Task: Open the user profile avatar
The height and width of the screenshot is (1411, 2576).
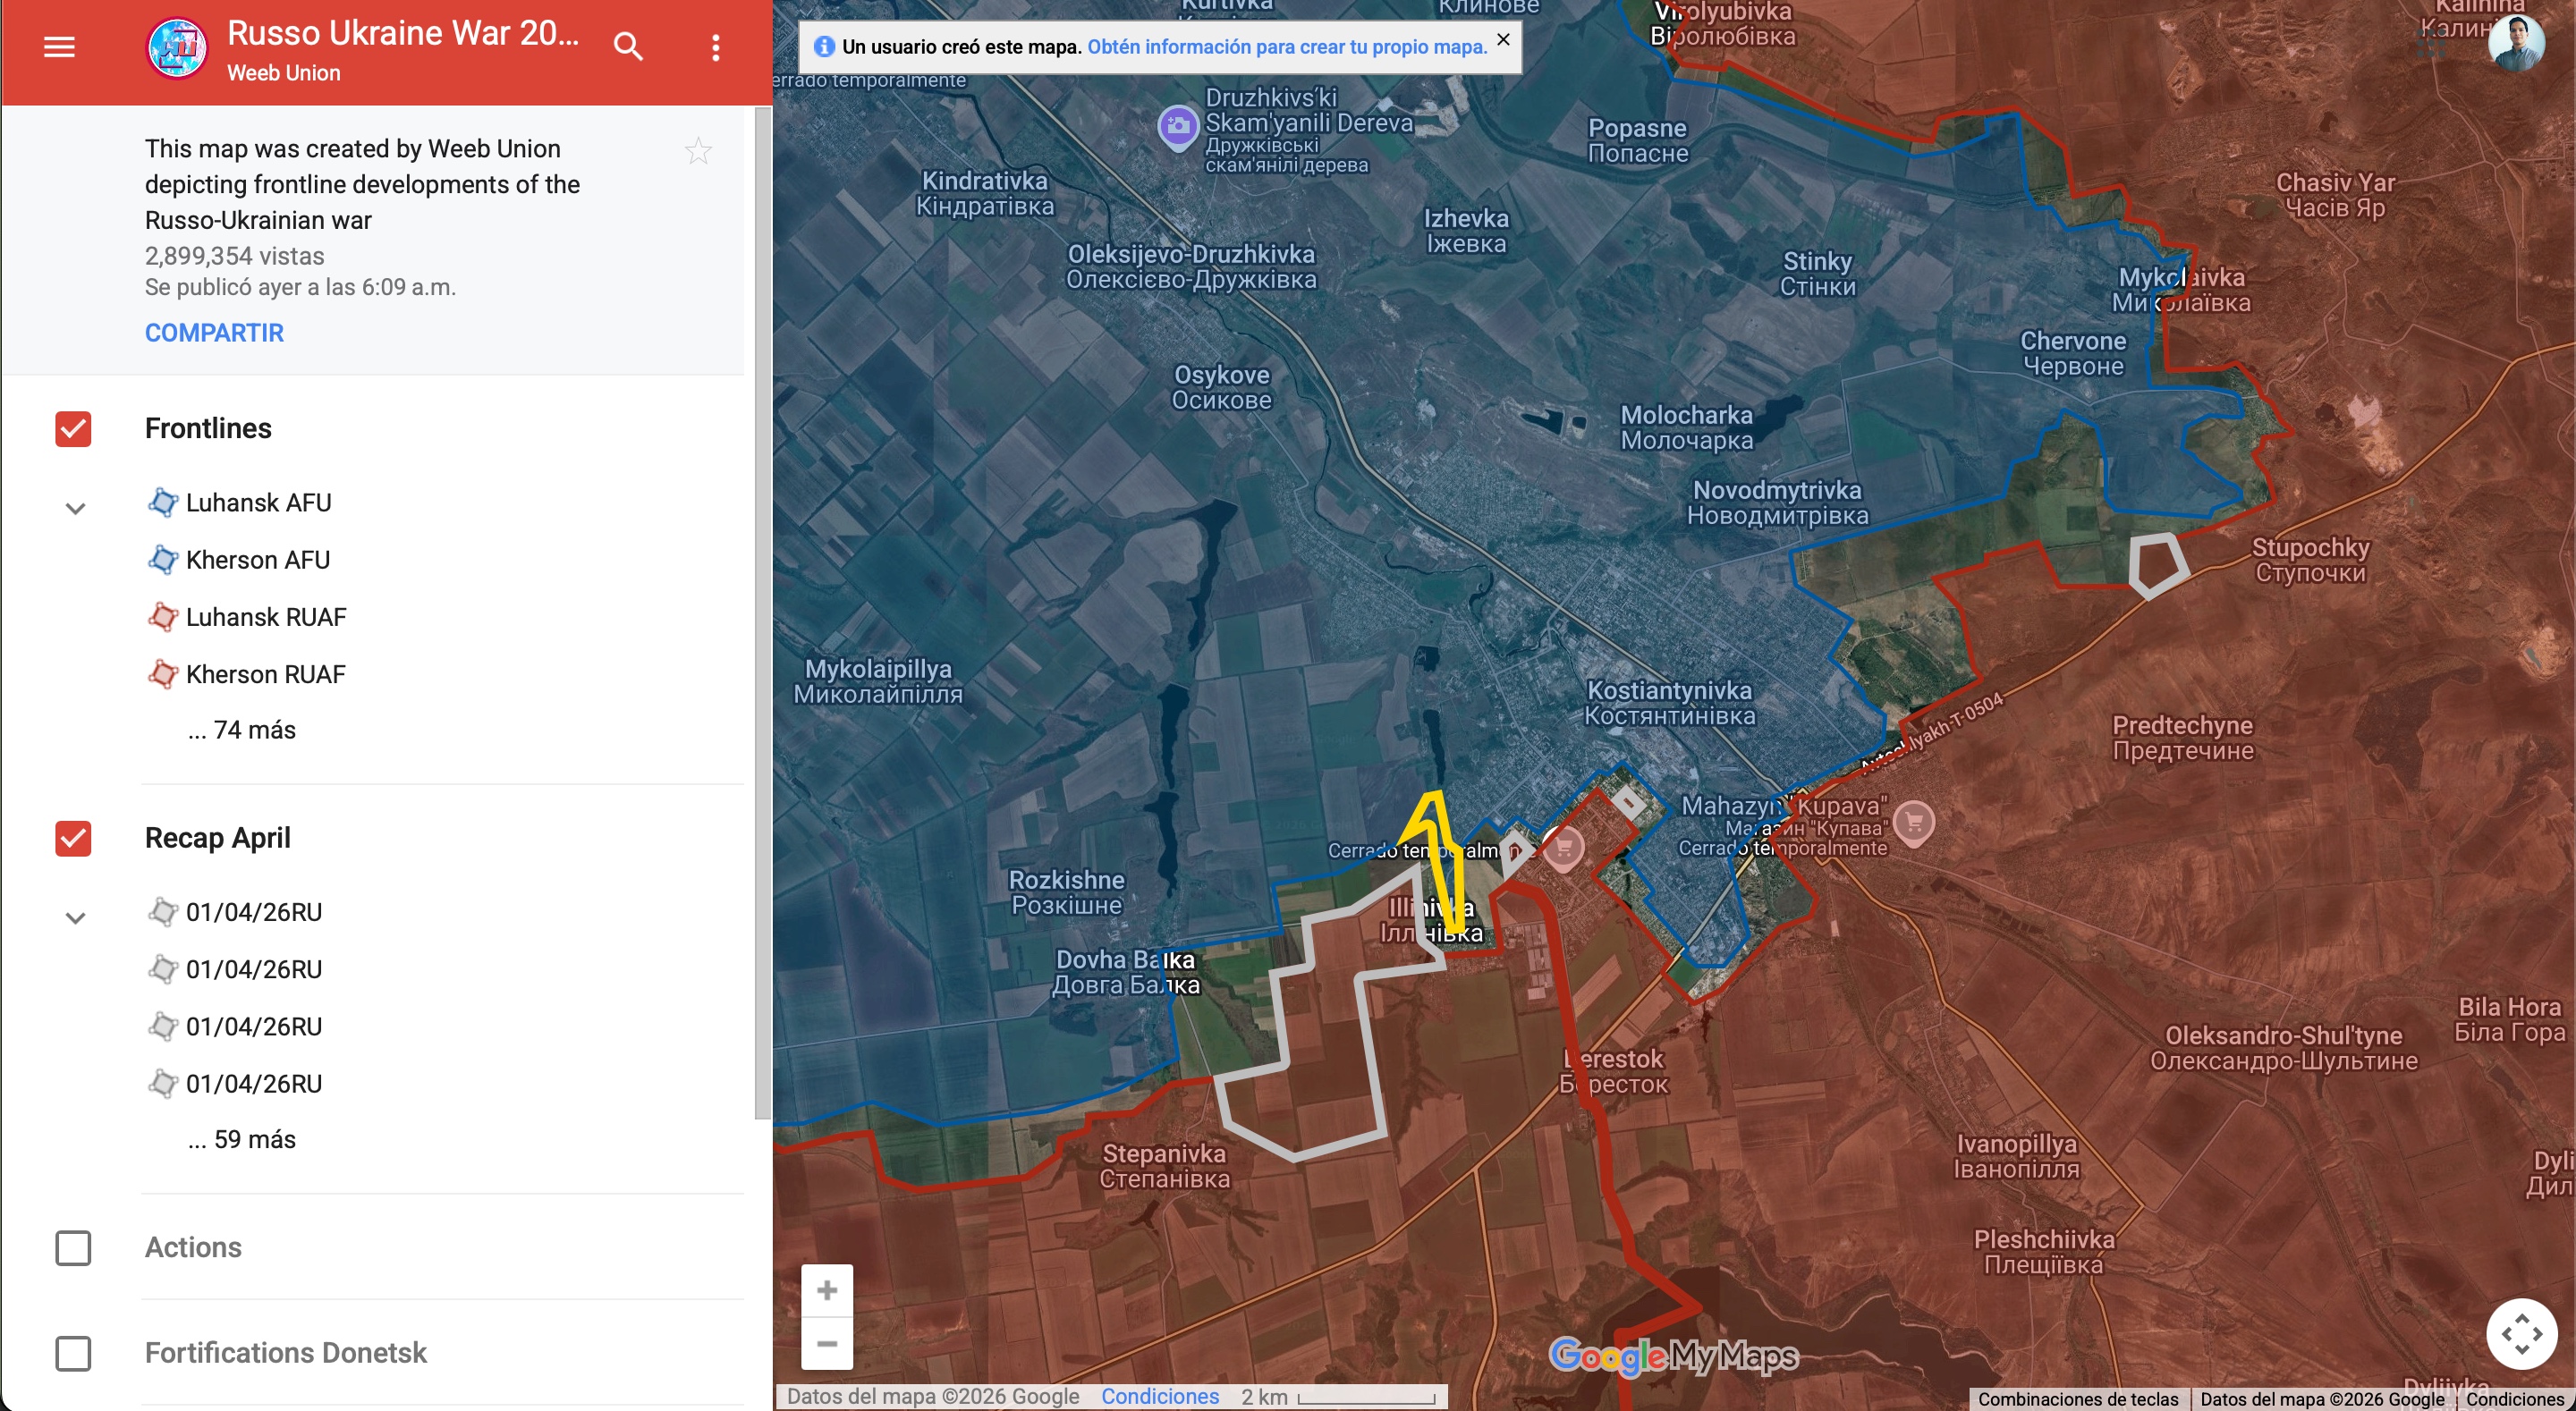Action: coord(2515,43)
